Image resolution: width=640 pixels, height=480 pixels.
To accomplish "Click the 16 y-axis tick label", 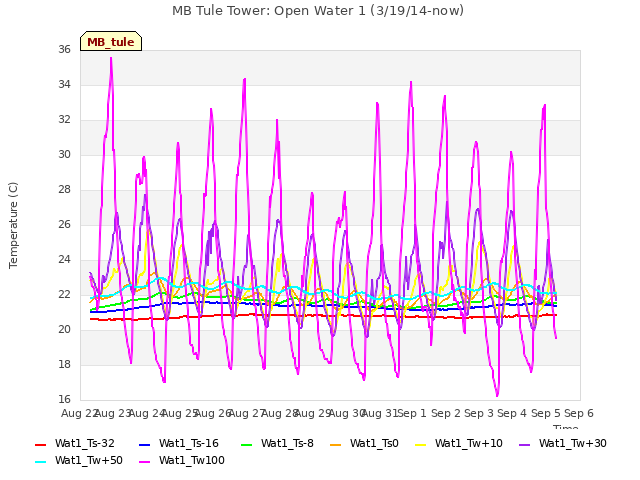I will (x=64, y=399).
